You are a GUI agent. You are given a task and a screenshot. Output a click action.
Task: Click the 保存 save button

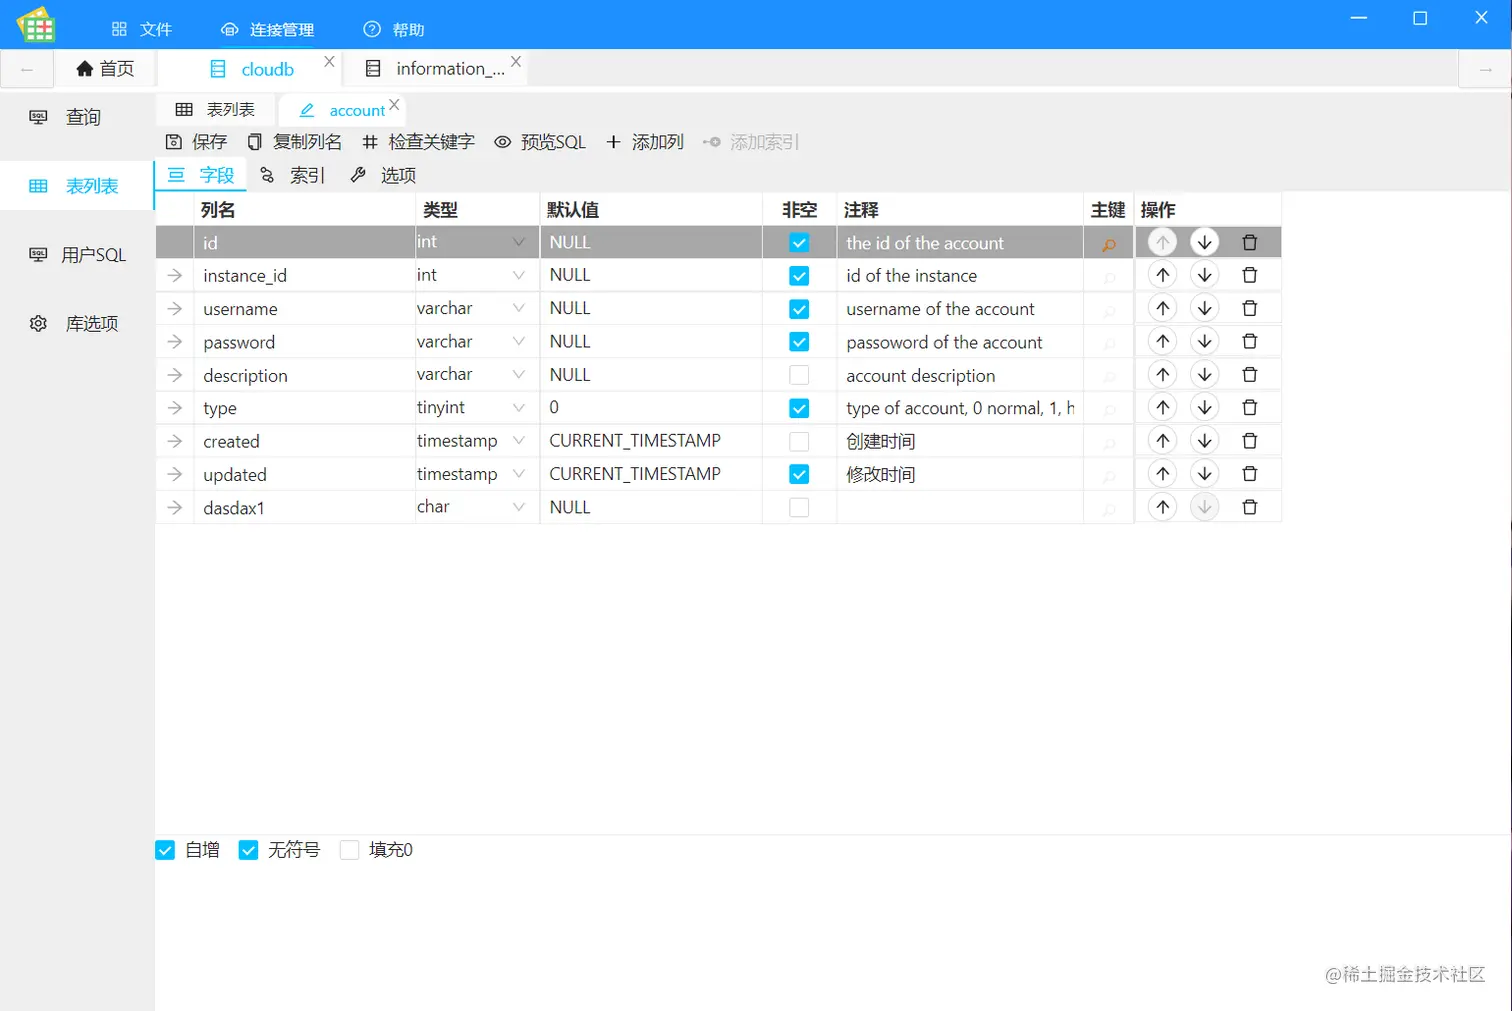coord(196,142)
